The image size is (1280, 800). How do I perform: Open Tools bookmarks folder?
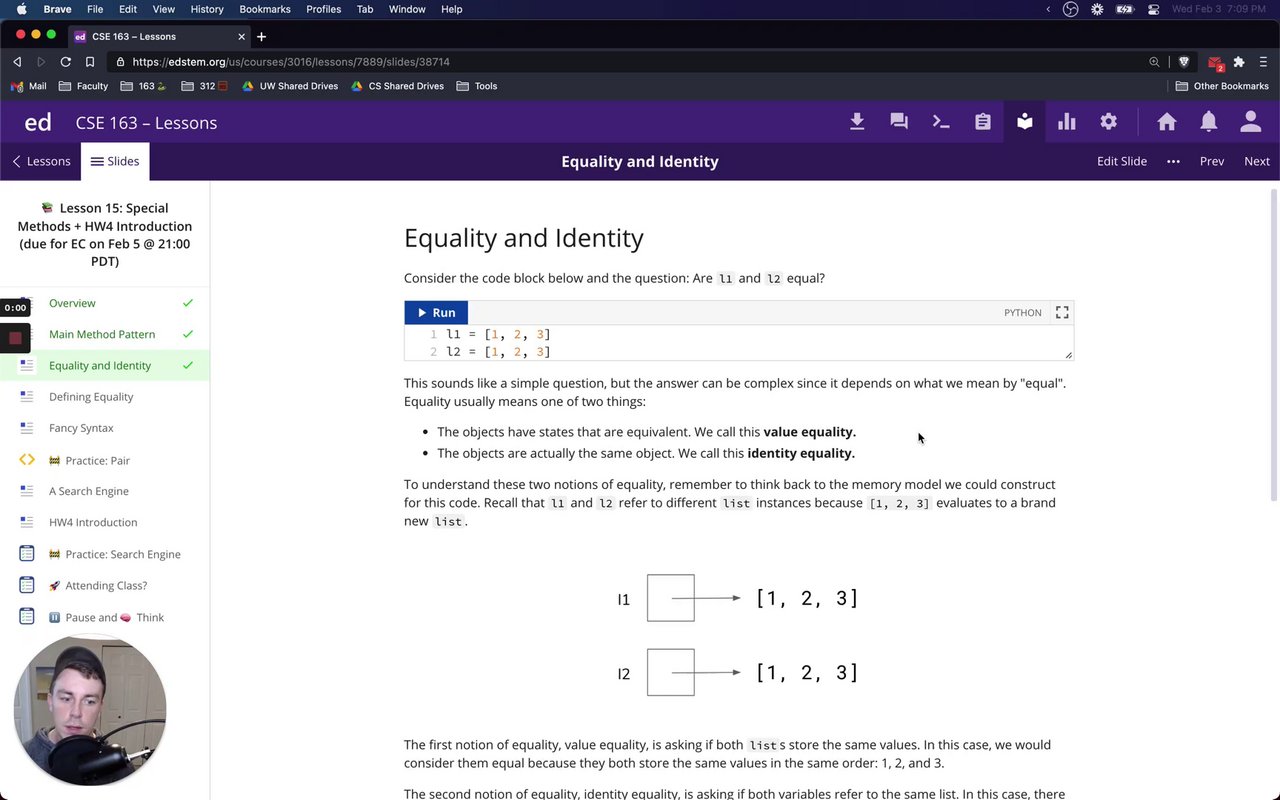[477, 86]
